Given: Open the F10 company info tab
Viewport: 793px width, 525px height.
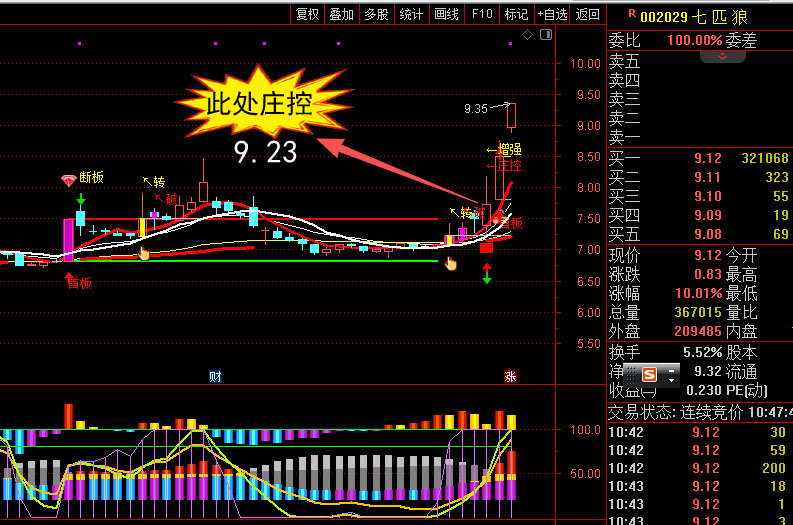Looking at the screenshot, I should 482,14.
